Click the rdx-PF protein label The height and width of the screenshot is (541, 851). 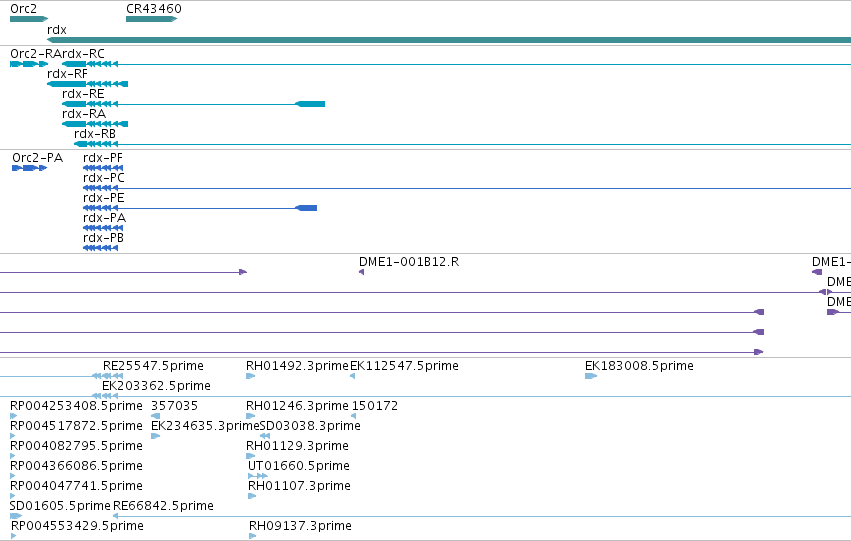pos(103,158)
